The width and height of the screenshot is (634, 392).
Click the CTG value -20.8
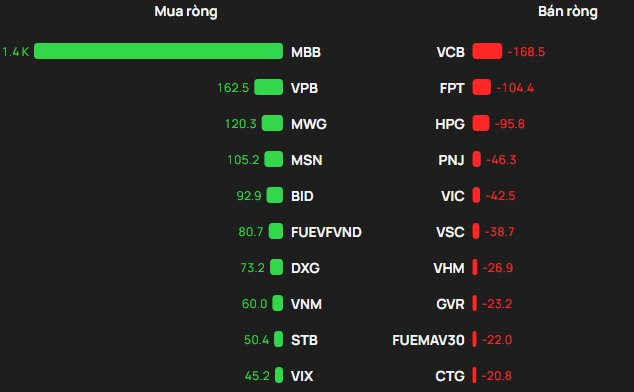(497, 376)
